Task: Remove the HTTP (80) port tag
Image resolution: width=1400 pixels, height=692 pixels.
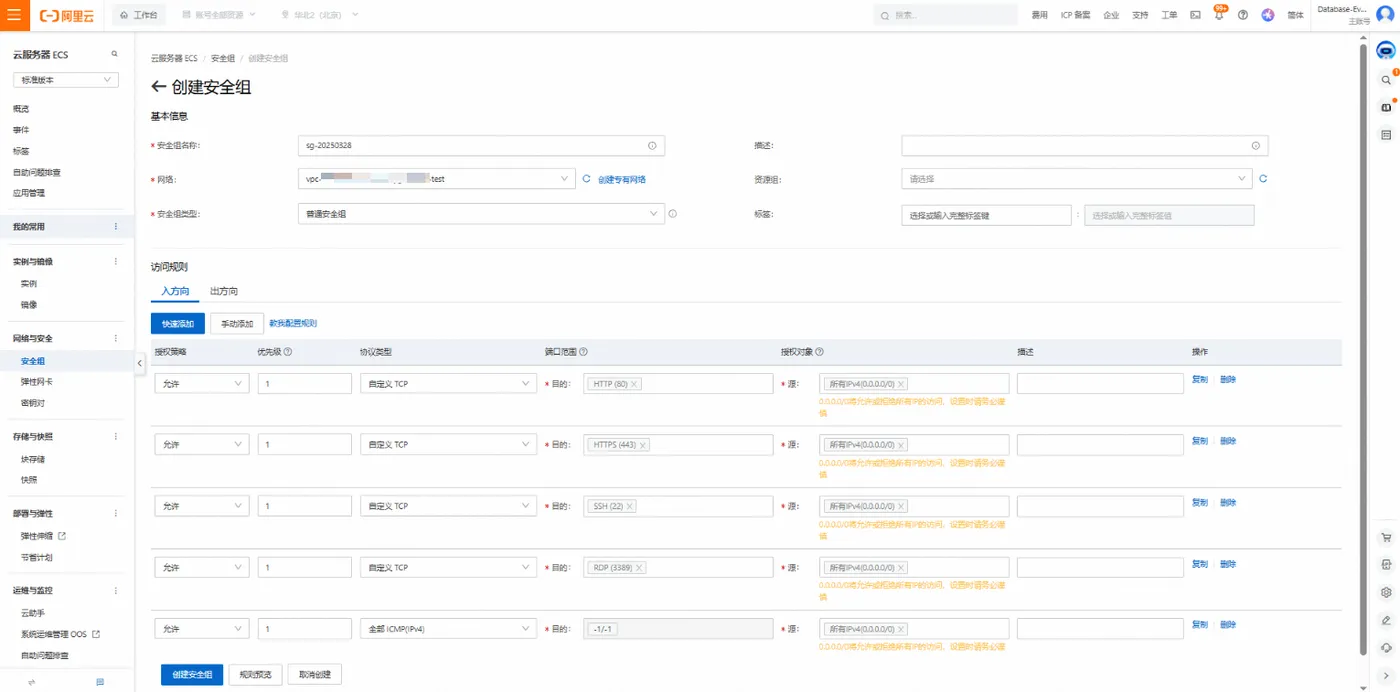Action: coord(635,384)
